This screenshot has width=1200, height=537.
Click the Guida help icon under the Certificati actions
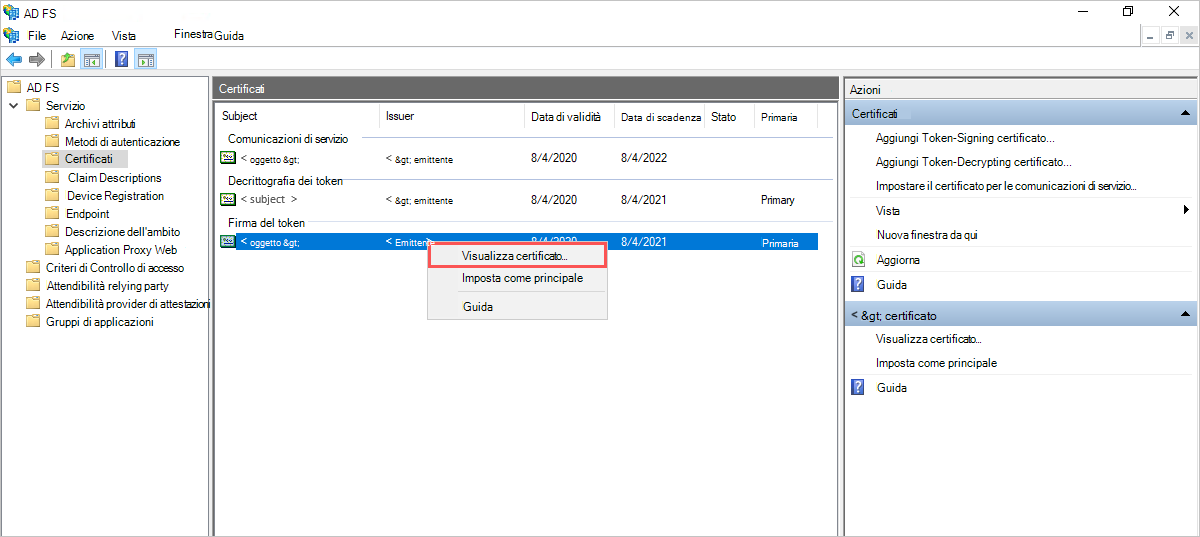coord(858,285)
